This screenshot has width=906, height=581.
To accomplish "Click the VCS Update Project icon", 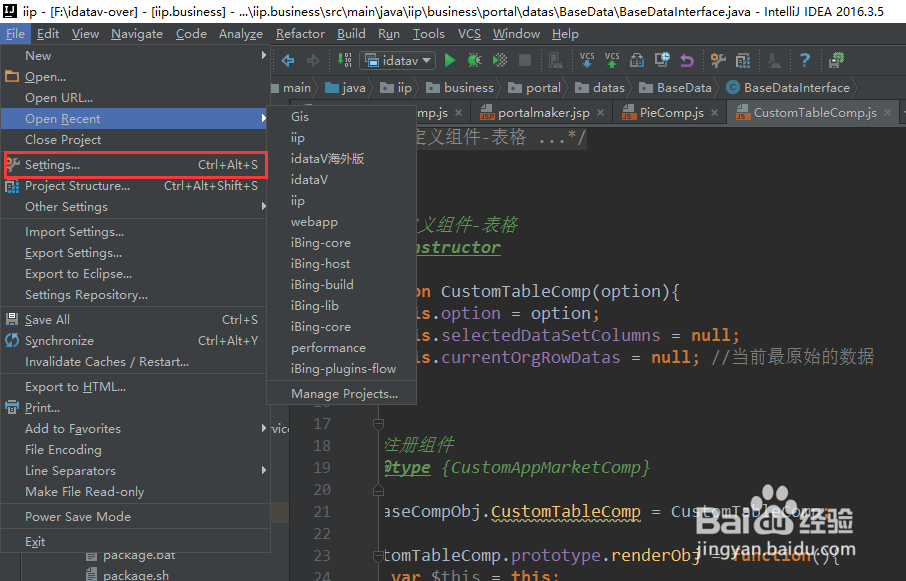I will (587, 60).
